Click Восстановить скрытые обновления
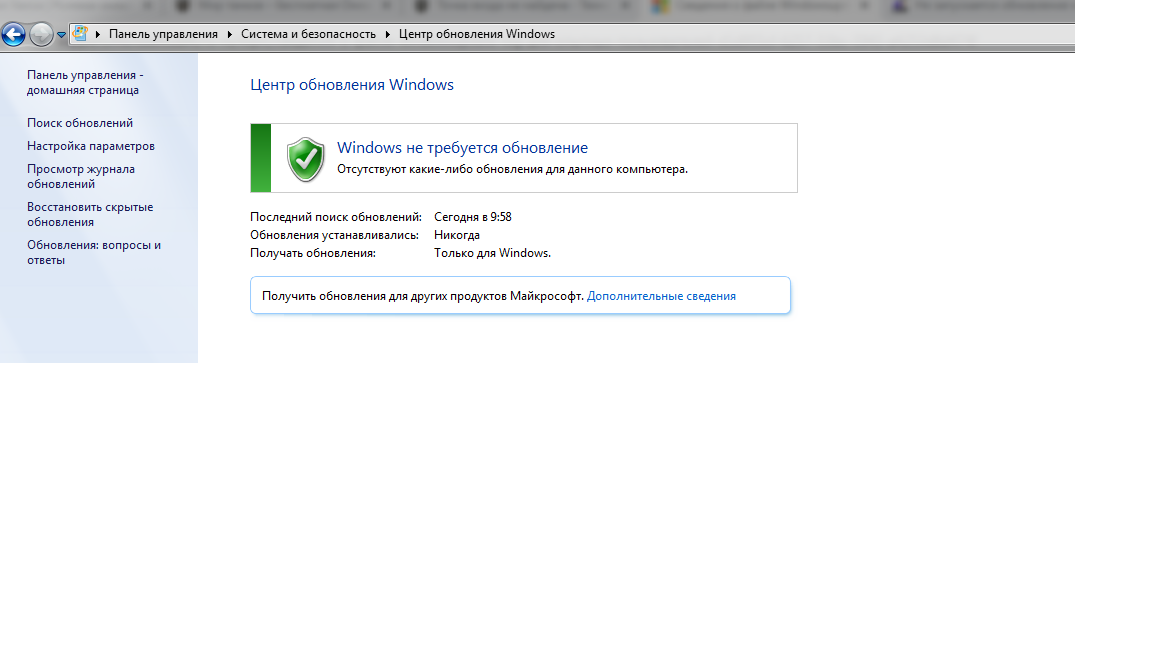The image size is (1152, 648). click(x=90, y=215)
